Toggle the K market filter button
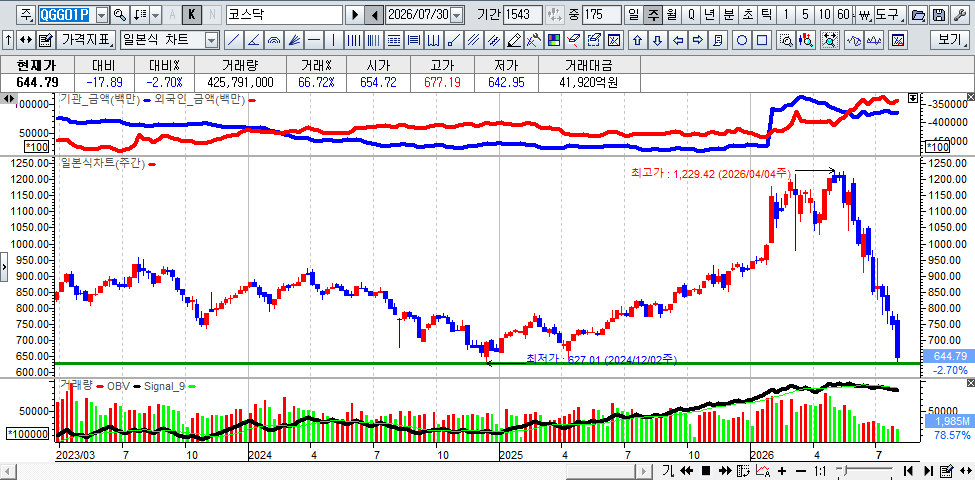Image resolution: width=975 pixels, height=480 pixels. (x=193, y=14)
